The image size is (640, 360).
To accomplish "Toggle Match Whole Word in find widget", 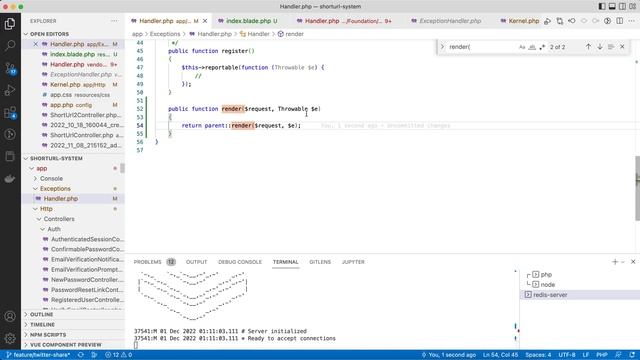I will point(532,47).
